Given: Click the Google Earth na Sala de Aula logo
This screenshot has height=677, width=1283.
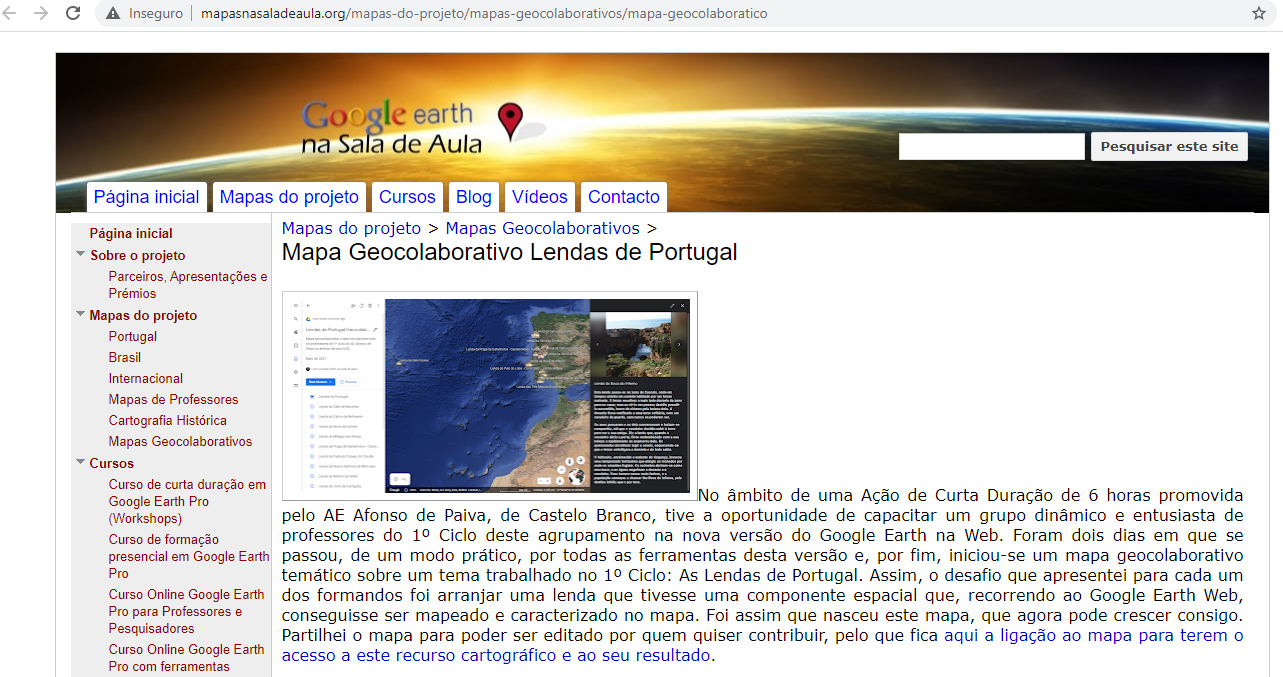Looking at the screenshot, I should click(424, 128).
